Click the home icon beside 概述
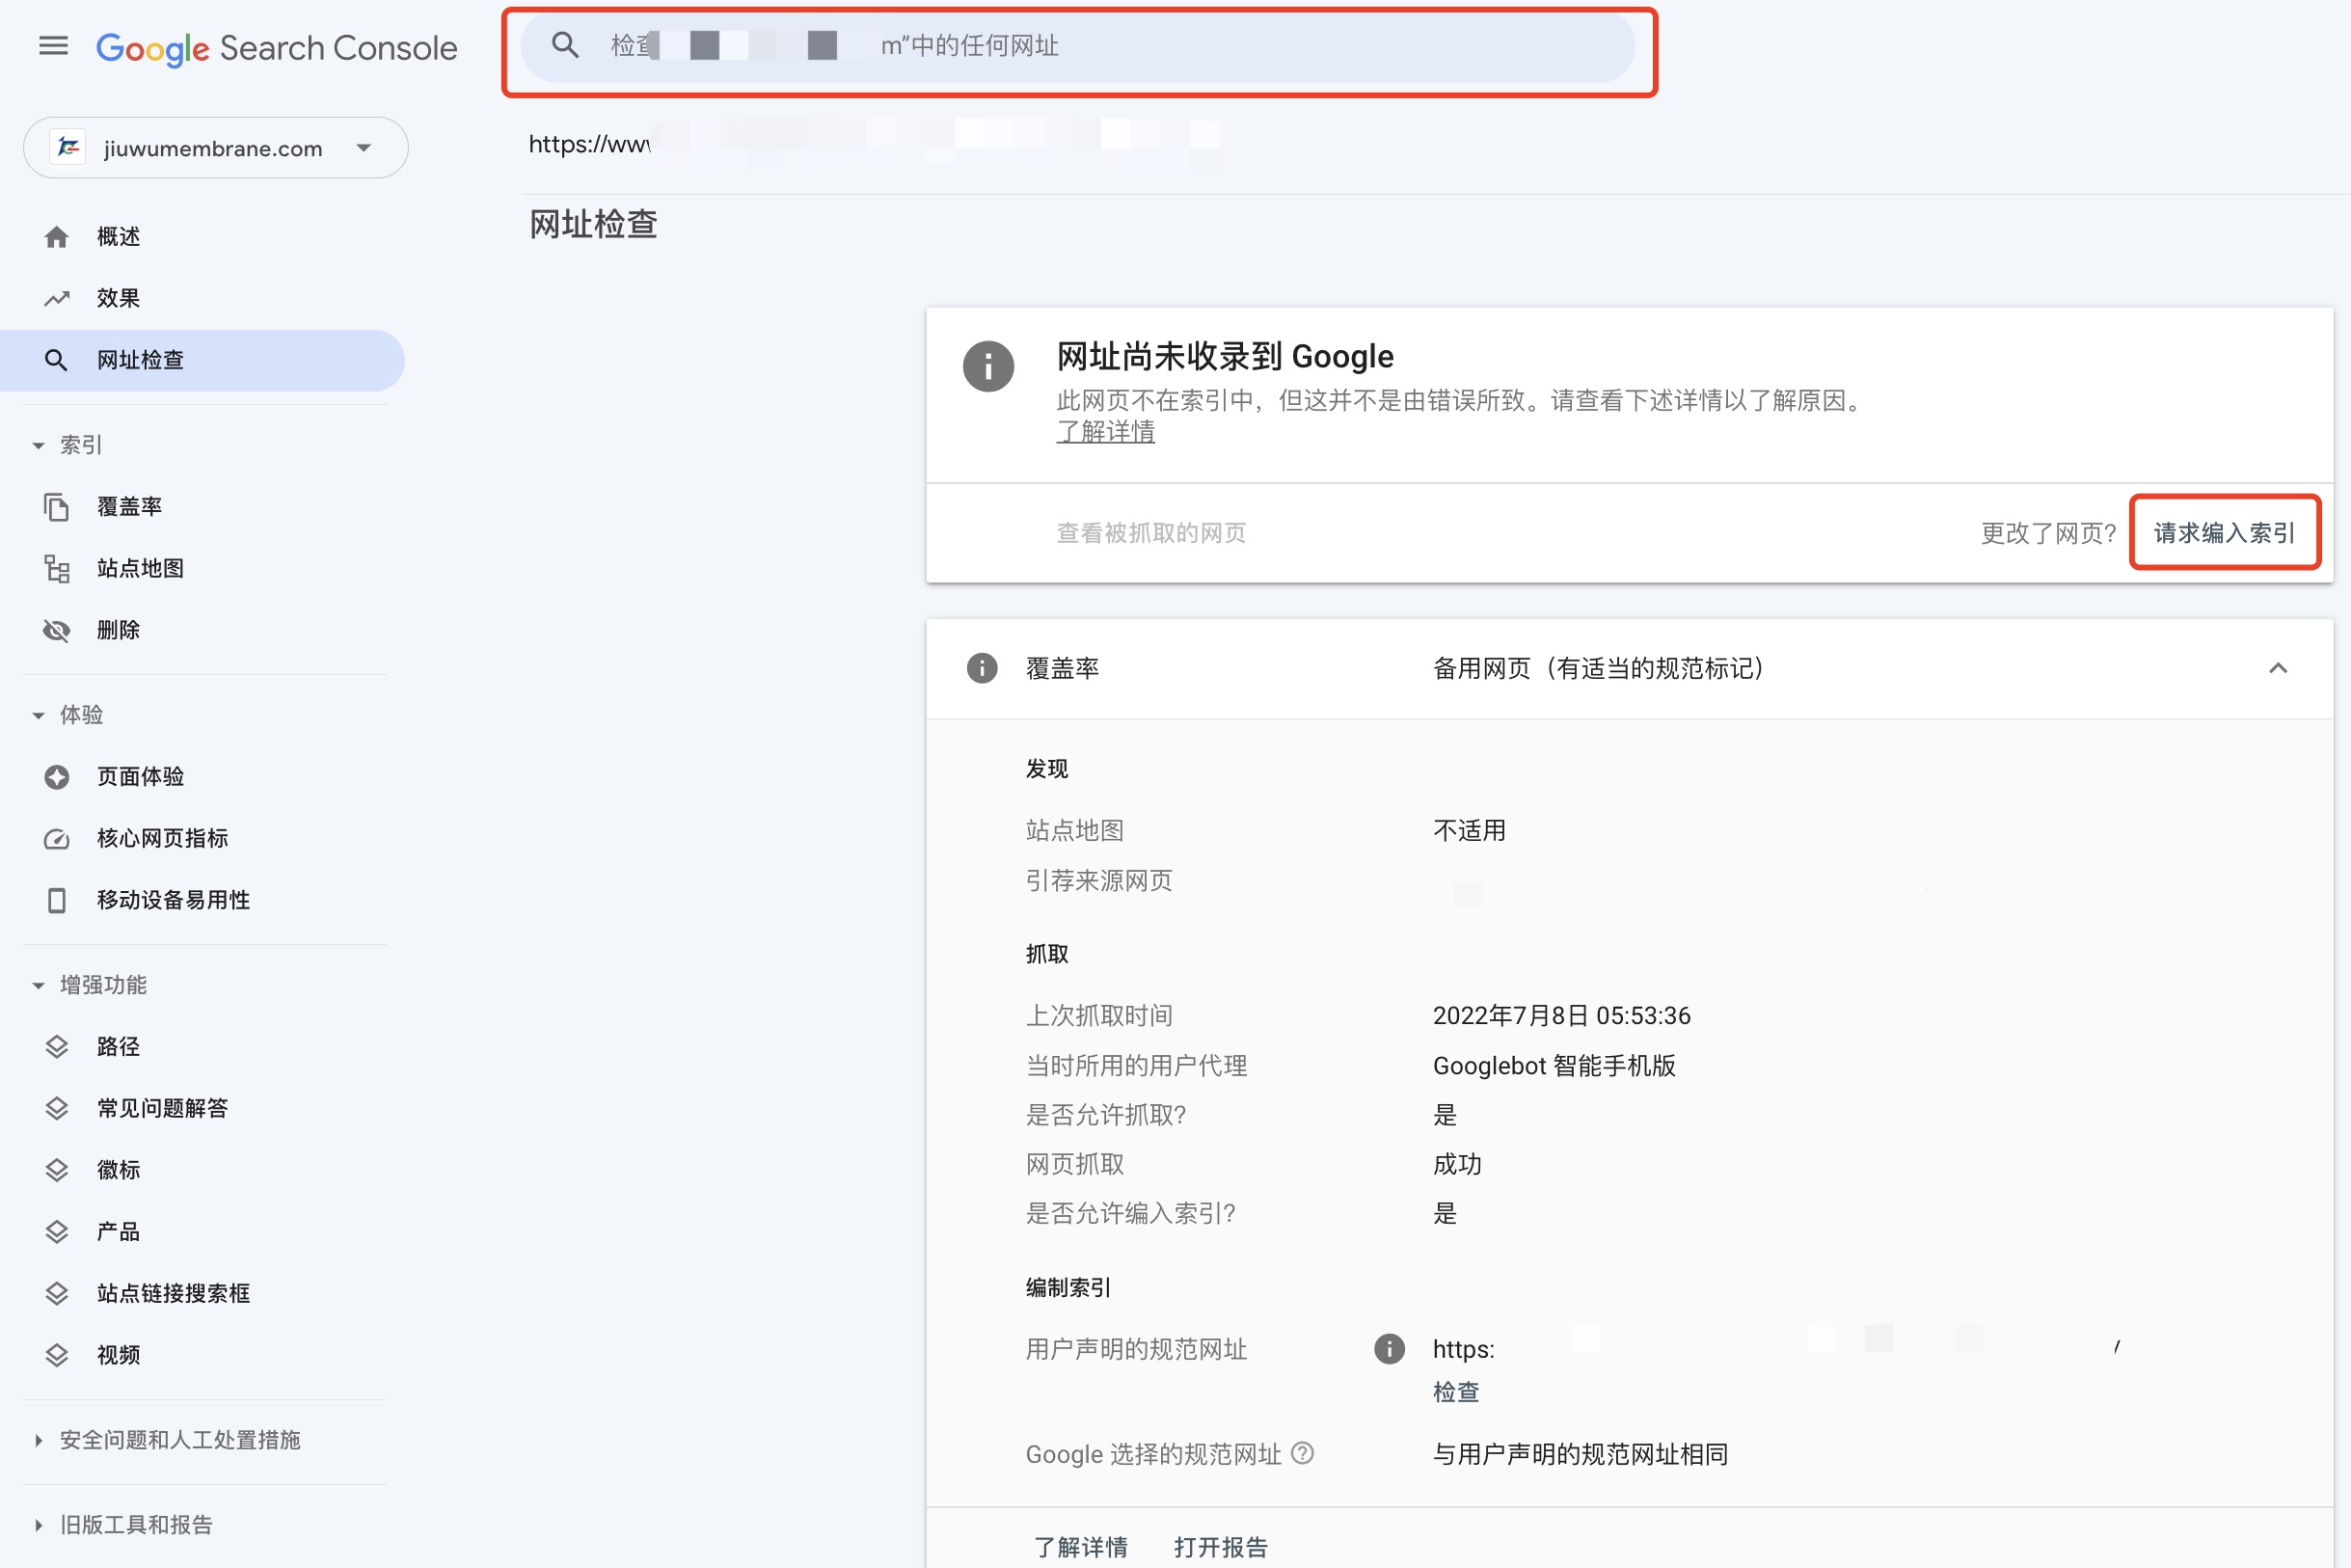Viewport: 2351px width, 1568px height. point(56,237)
